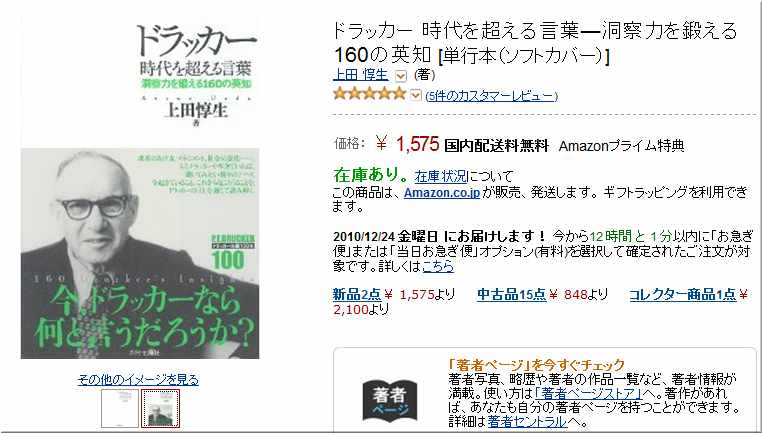Viewport: 762px width, 433px height.
Task: Click the five-star rating icons
Action: click(x=369, y=94)
